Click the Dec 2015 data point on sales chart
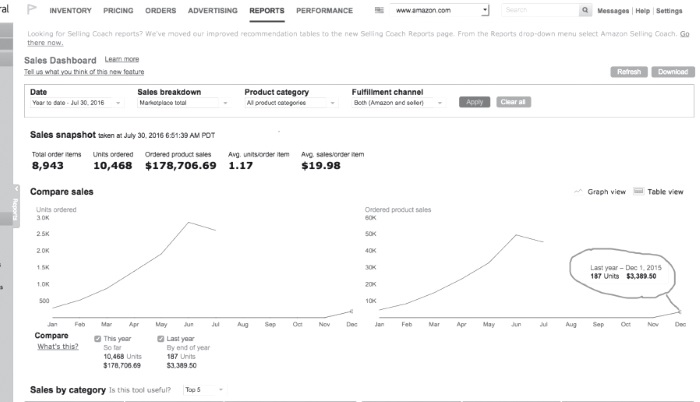Viewport: 700px width, 402px height. point(679,311)
